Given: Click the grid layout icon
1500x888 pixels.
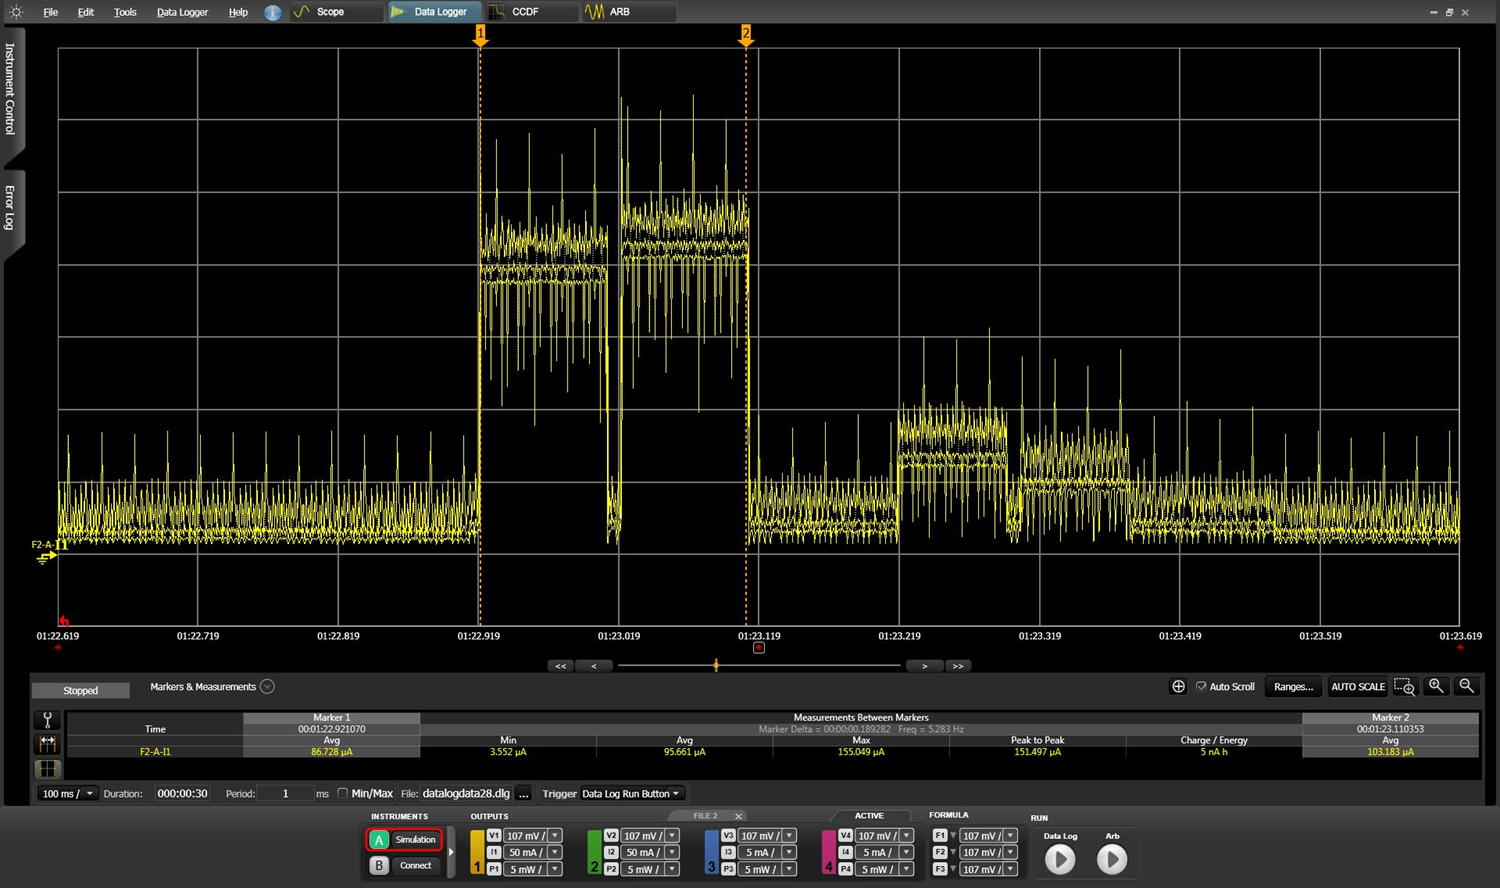Looking at the screenshot, I should tap(47, 769).
